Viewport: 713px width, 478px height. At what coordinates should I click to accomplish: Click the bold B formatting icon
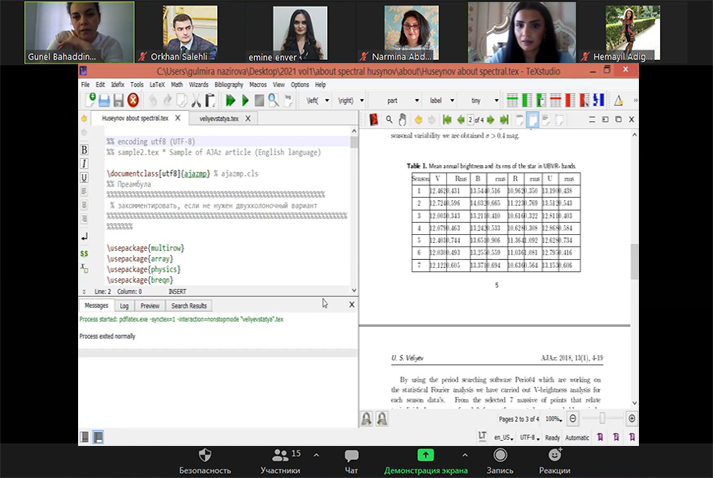[x=84, y=150]
